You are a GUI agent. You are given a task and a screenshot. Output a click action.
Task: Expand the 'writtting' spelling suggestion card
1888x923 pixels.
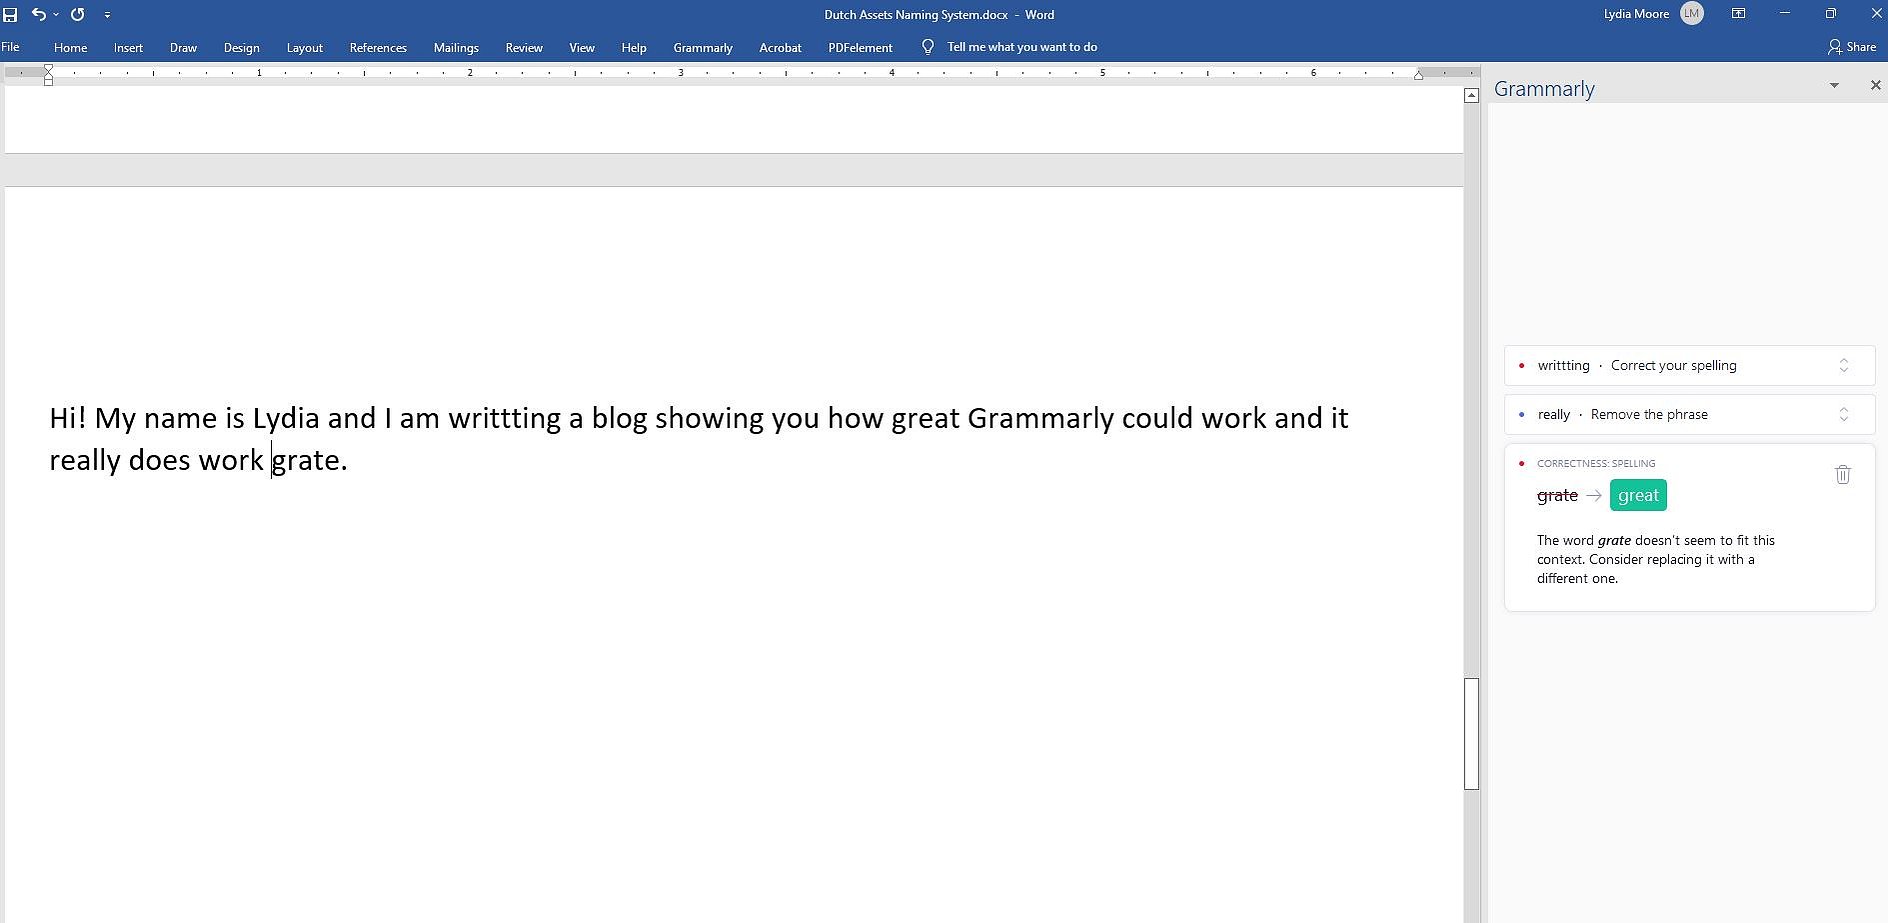(1689, 365)
